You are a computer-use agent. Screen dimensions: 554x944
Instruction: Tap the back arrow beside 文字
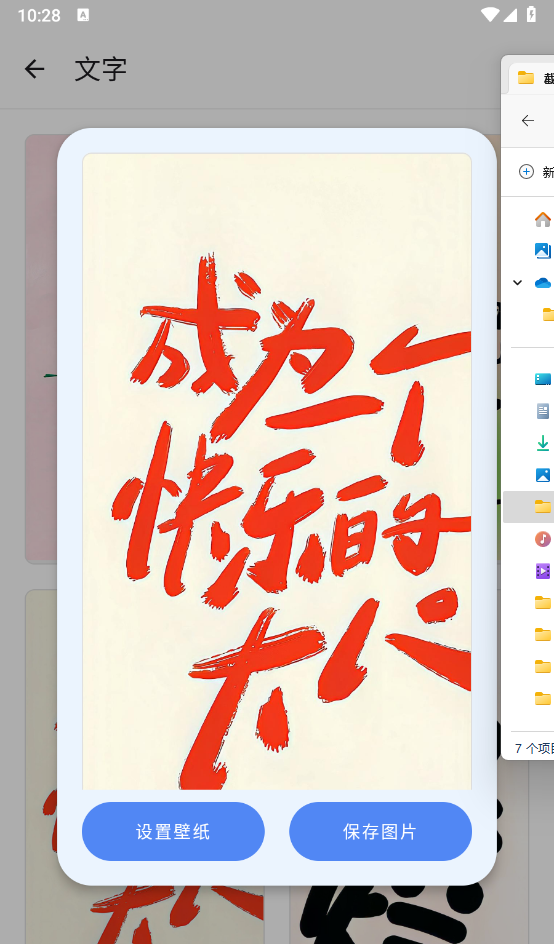pyautogui.click(x=34, y=69)
